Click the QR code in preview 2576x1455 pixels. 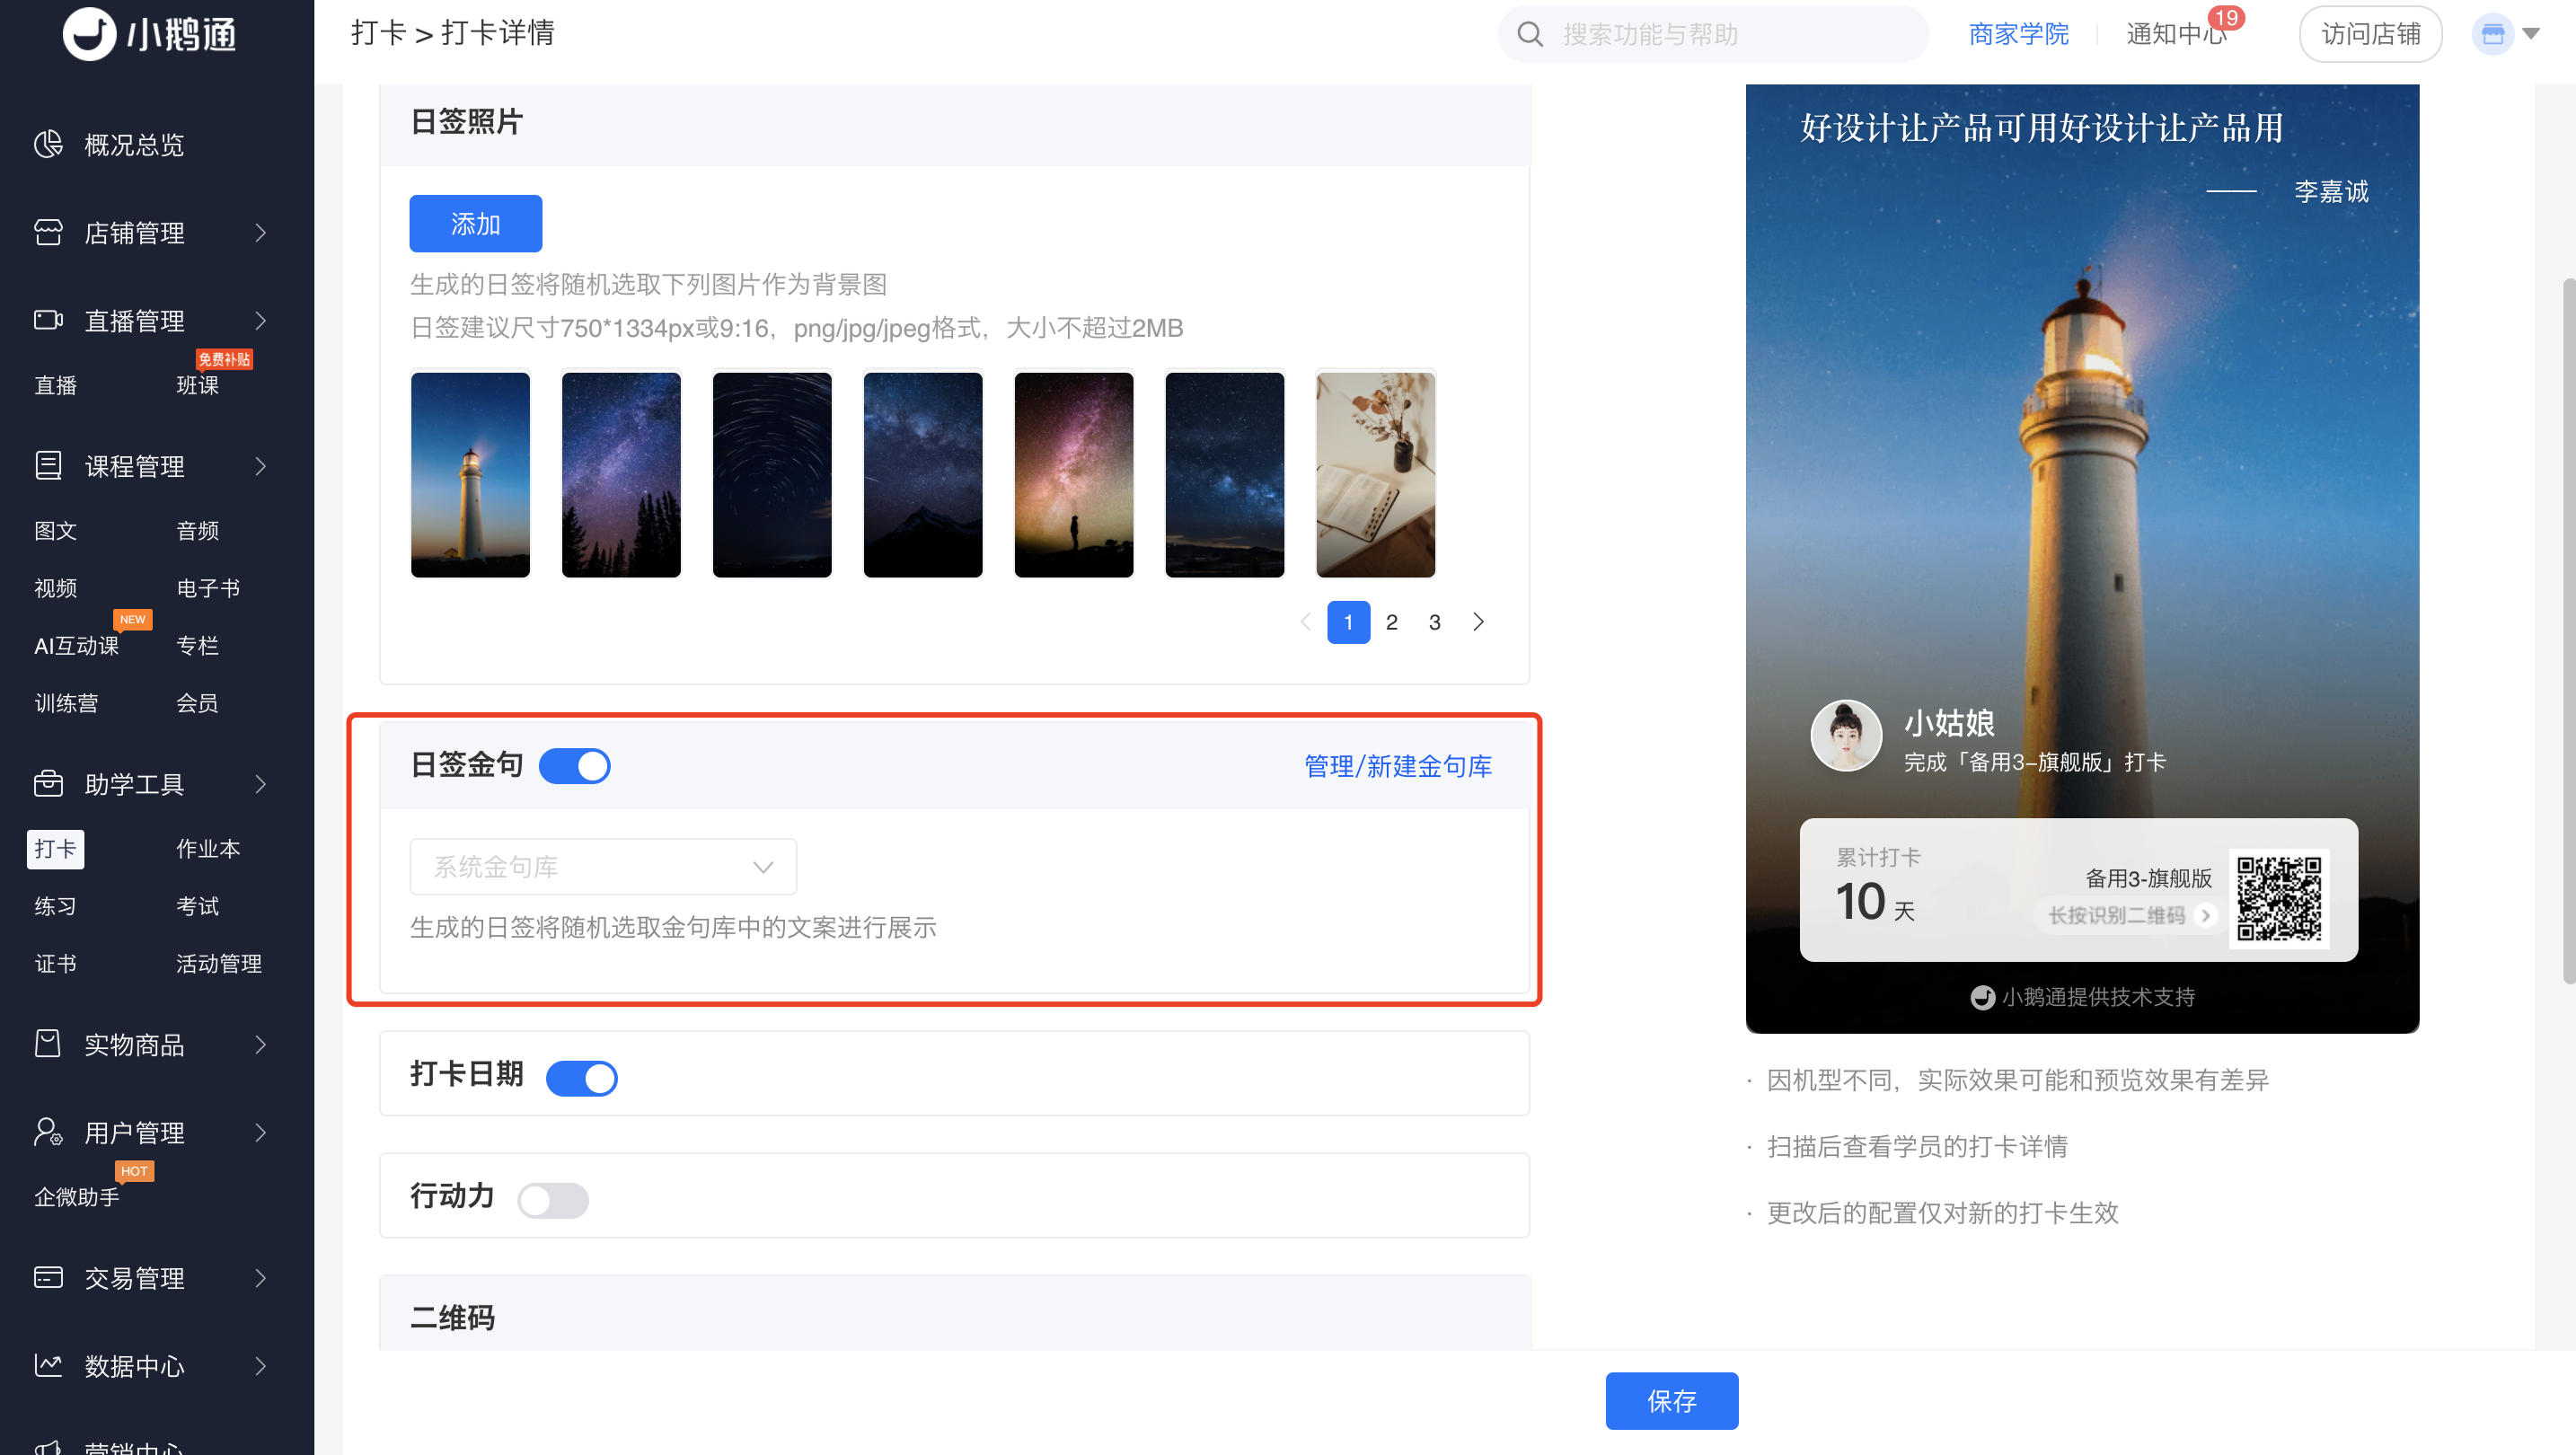tap(2279, 898)
